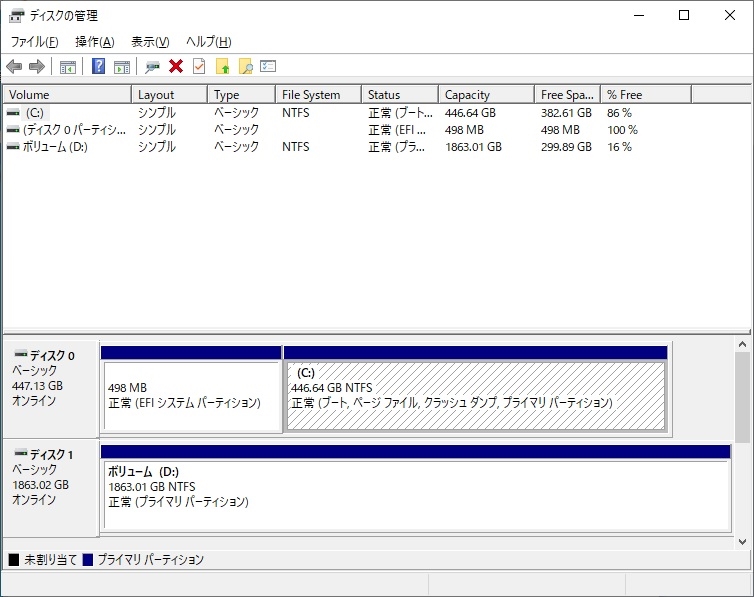Open Help via the question mark icon
This screenshot has width=754, height=597.
(x=98, y=66)
